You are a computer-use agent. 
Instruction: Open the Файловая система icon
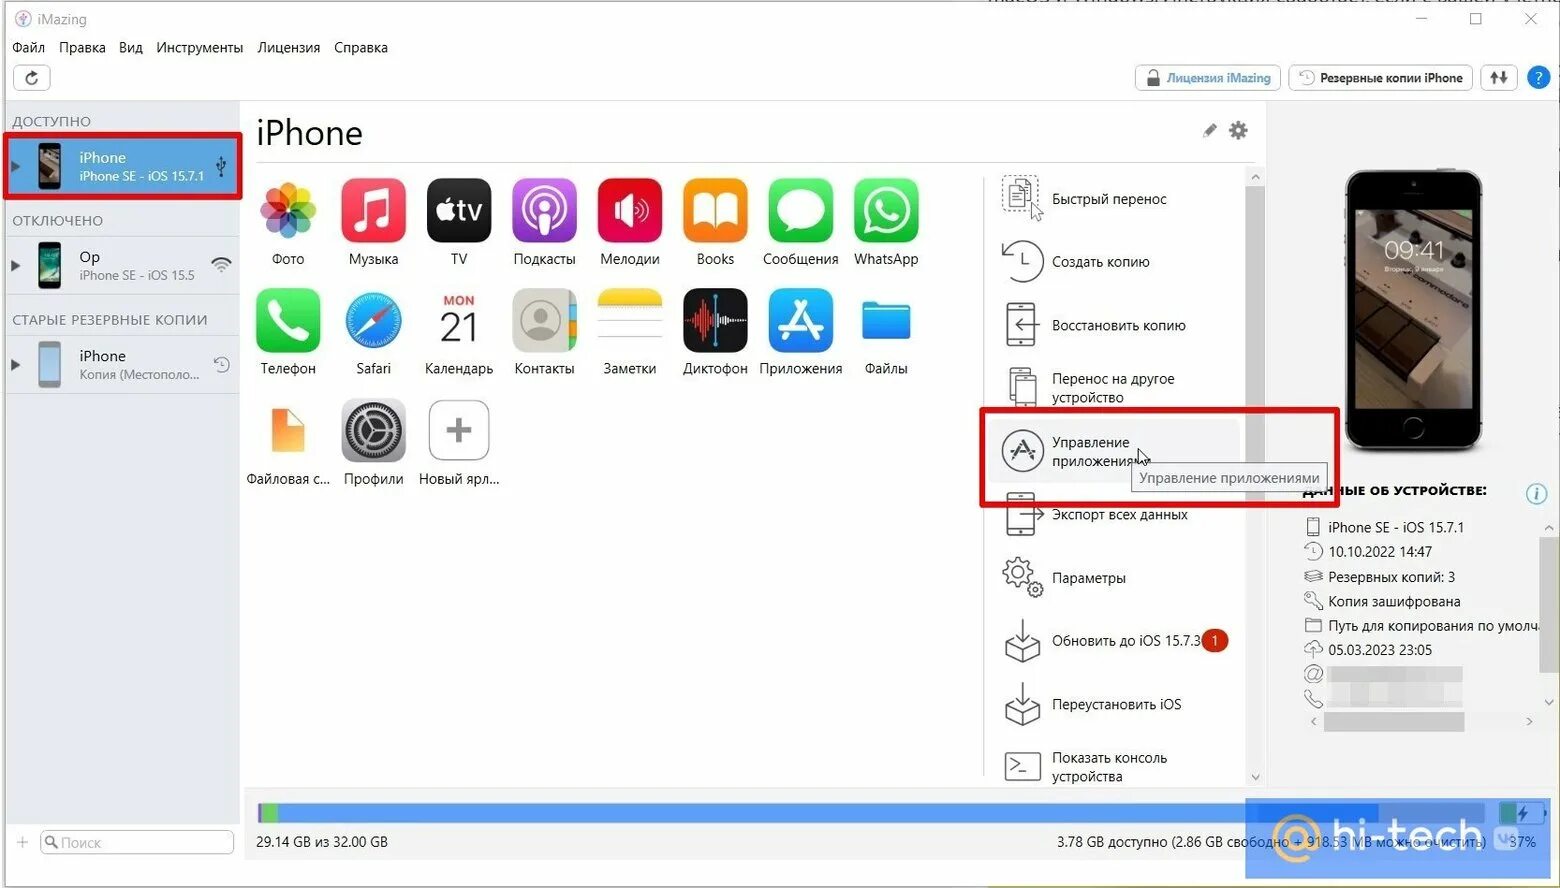pyautogui.click(x=288, y=431)
